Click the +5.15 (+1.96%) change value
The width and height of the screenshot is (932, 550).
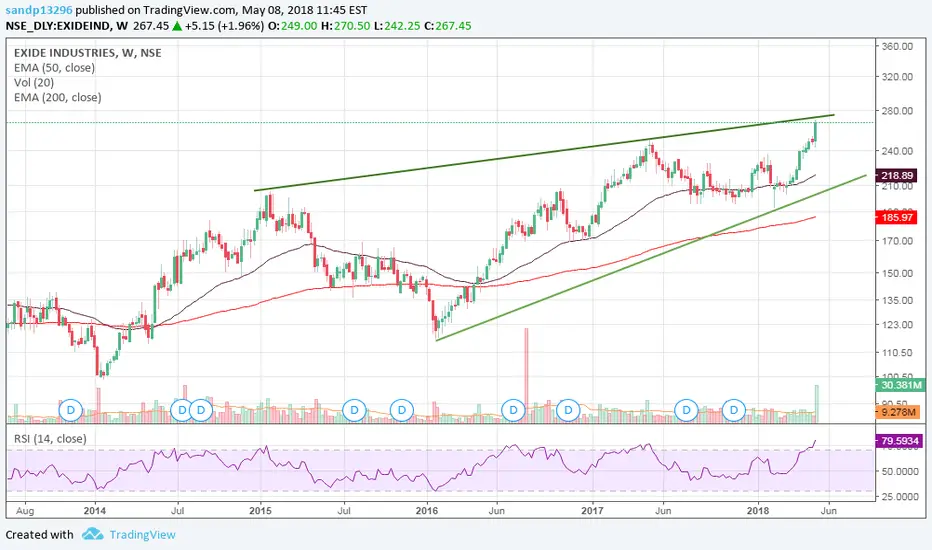[224, 26]
